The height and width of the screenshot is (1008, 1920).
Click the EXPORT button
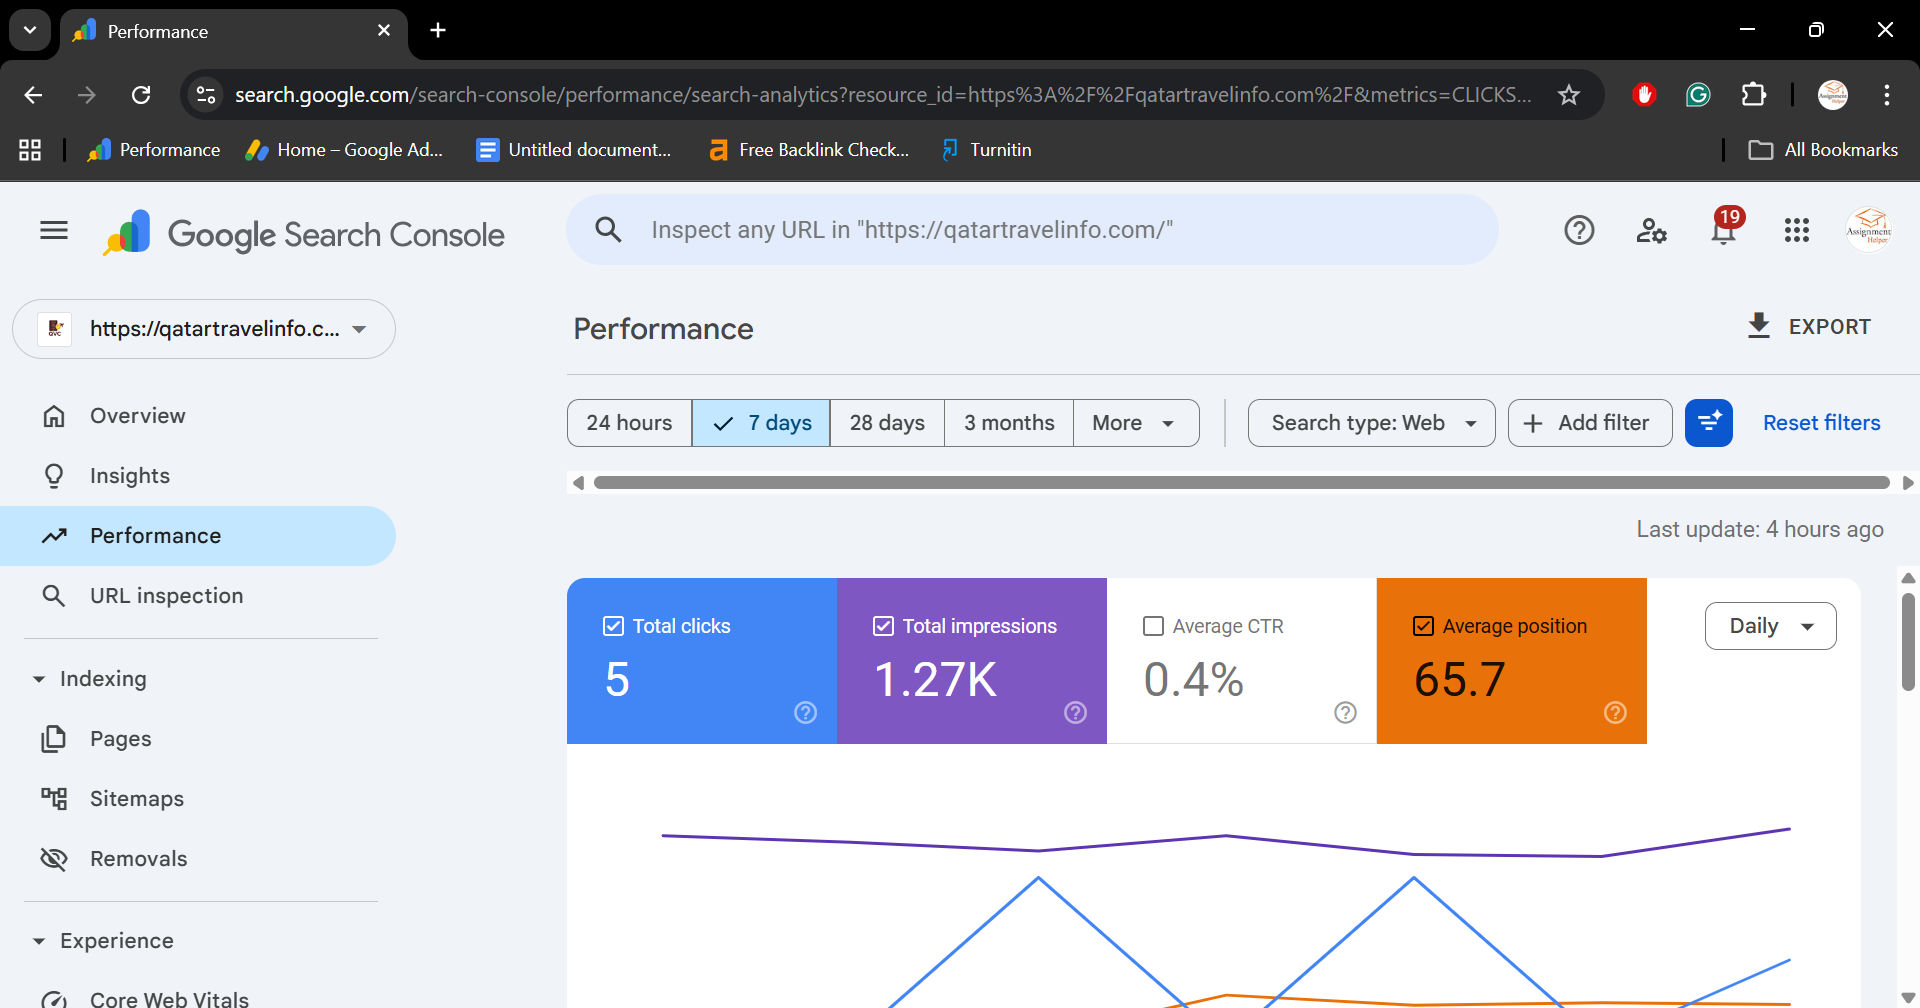[1808, 327]
